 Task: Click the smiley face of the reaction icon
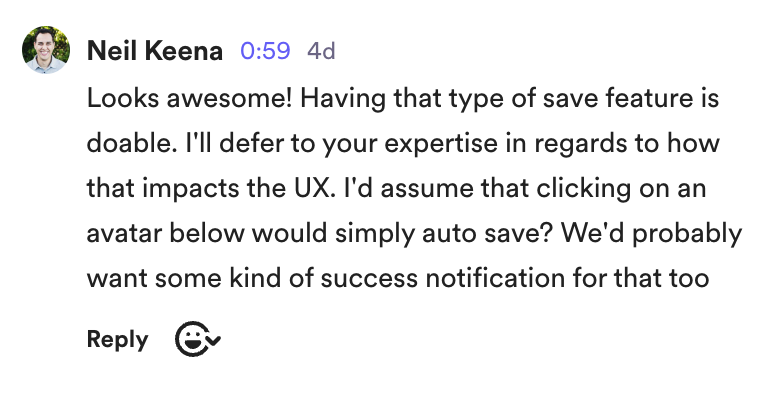pyautogui.click(x=192, y=339)
